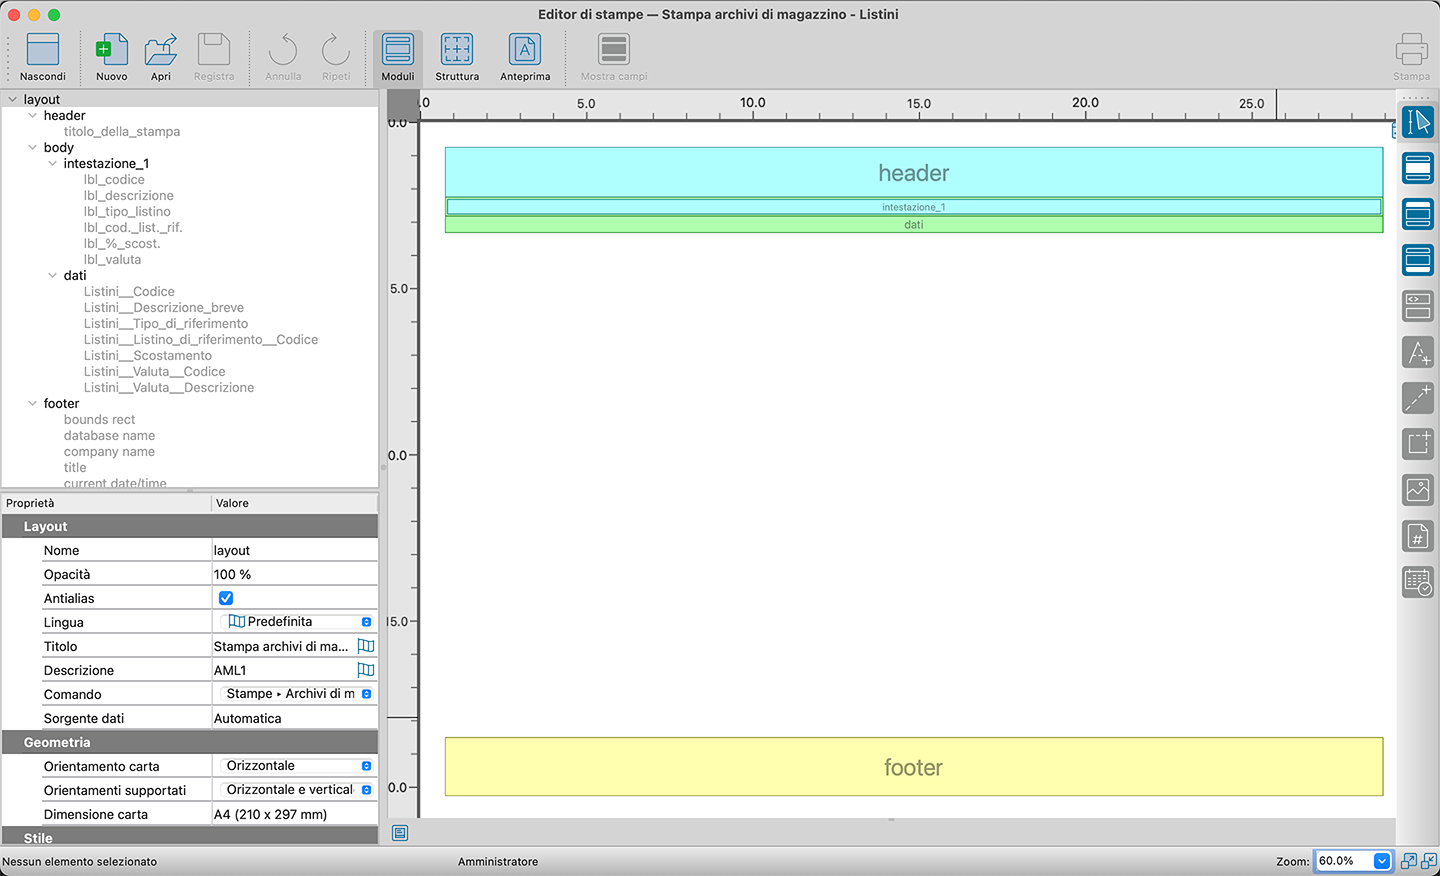
Task: Collapse the dati tree node
Action: pos(53,276)
